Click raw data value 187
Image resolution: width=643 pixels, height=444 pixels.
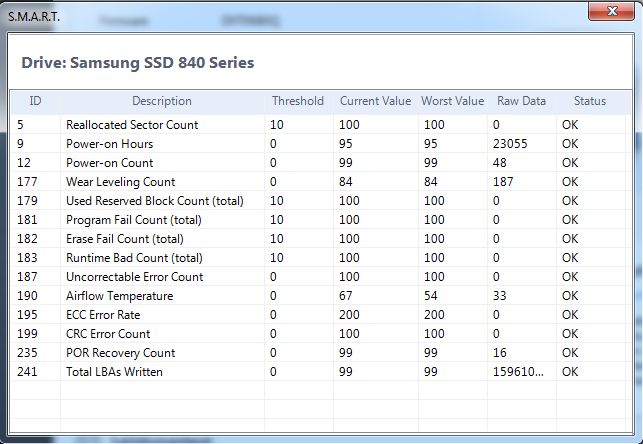[x=503, y=182]
